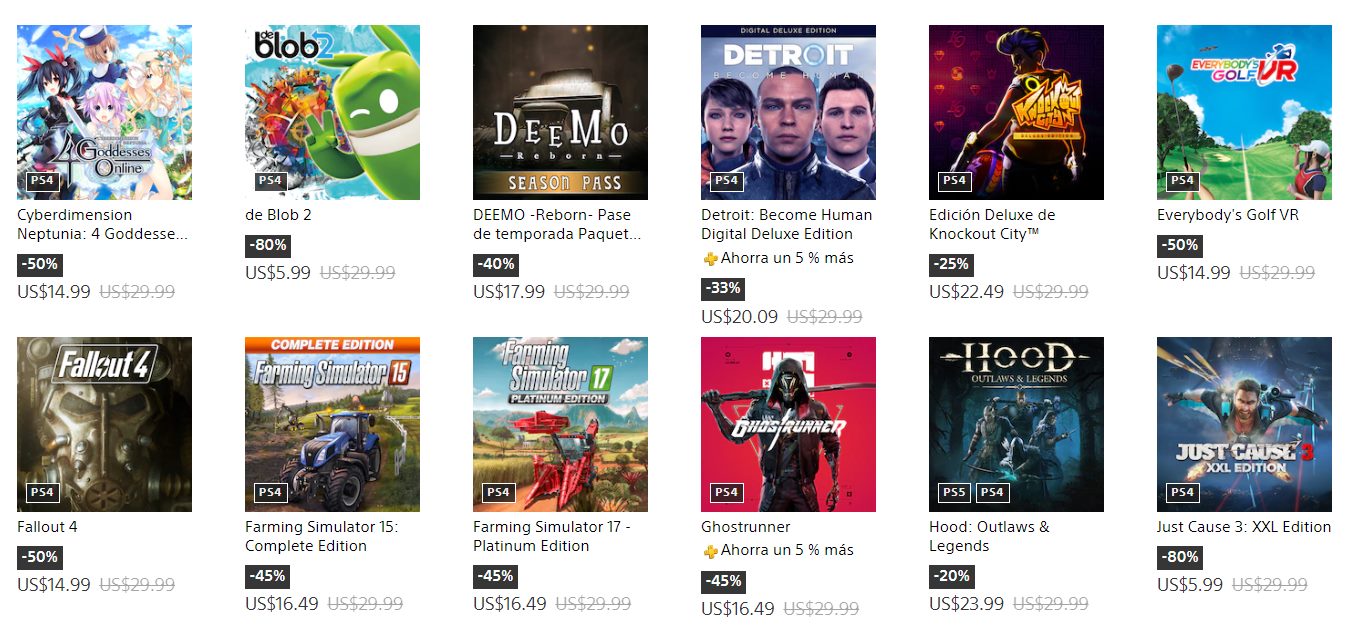Click the PS Plus icon under Detroit title
Screen dimensions: 1352x635
tap(710, 259)
